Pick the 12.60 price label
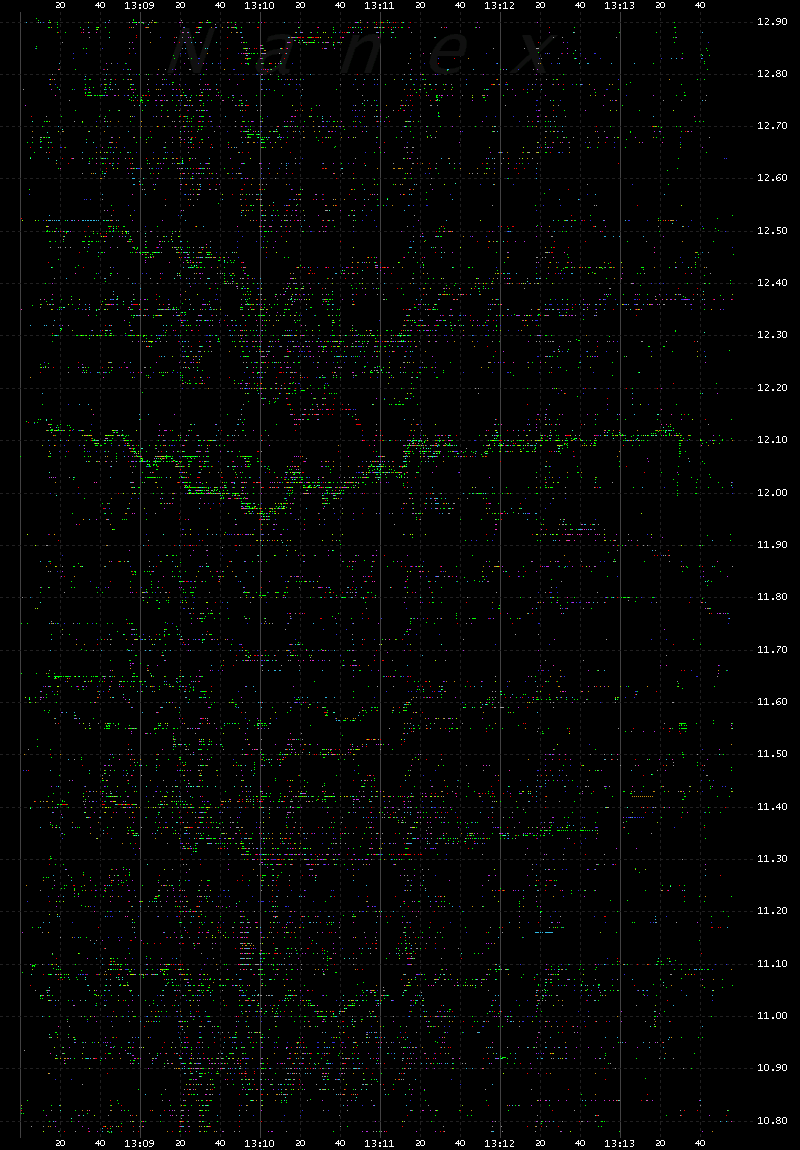800x1150 pixels. (x=771, y=178)
